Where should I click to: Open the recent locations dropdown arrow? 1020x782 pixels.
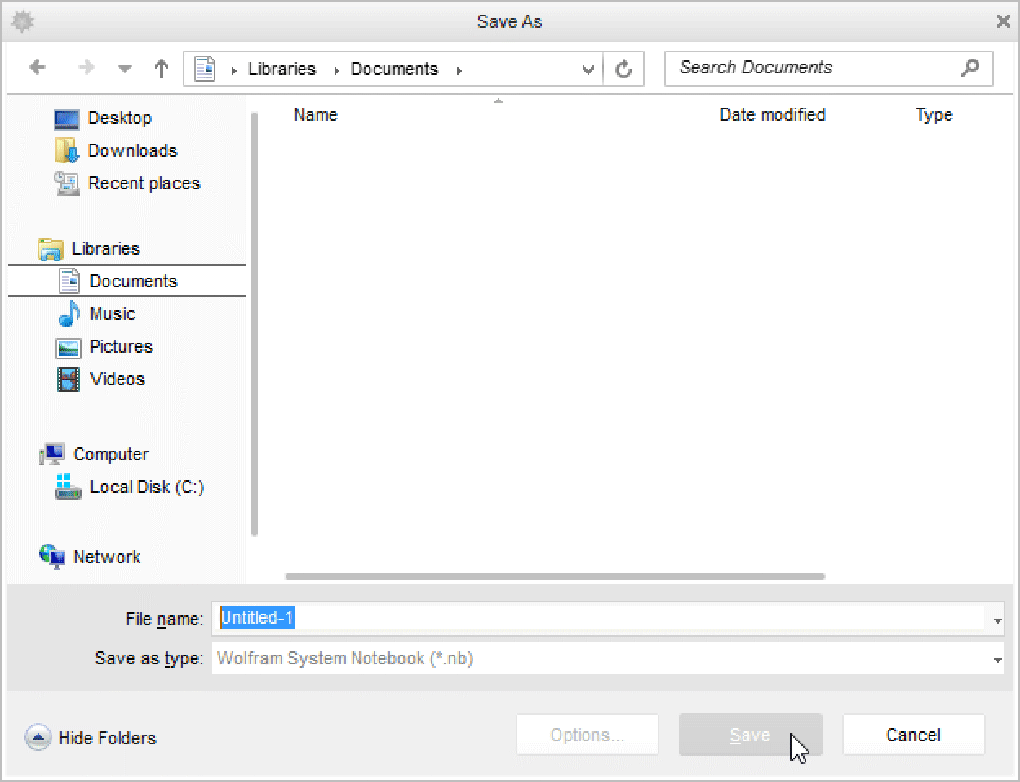pyautogui.click(x=125, y=69)
